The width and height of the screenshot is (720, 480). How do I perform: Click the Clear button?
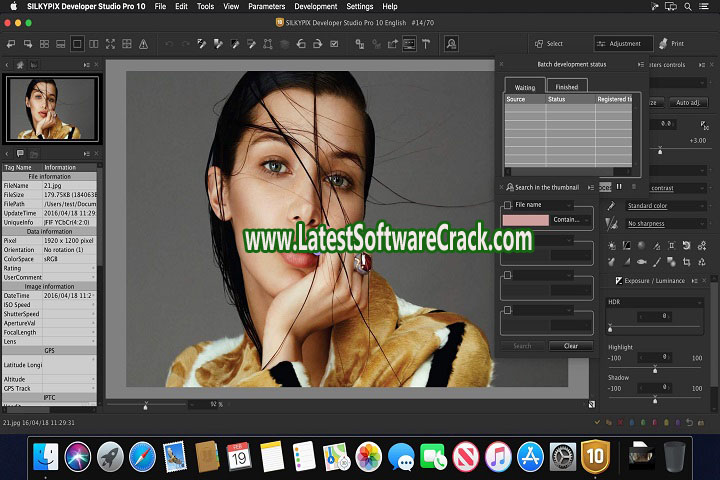[571, 346]
